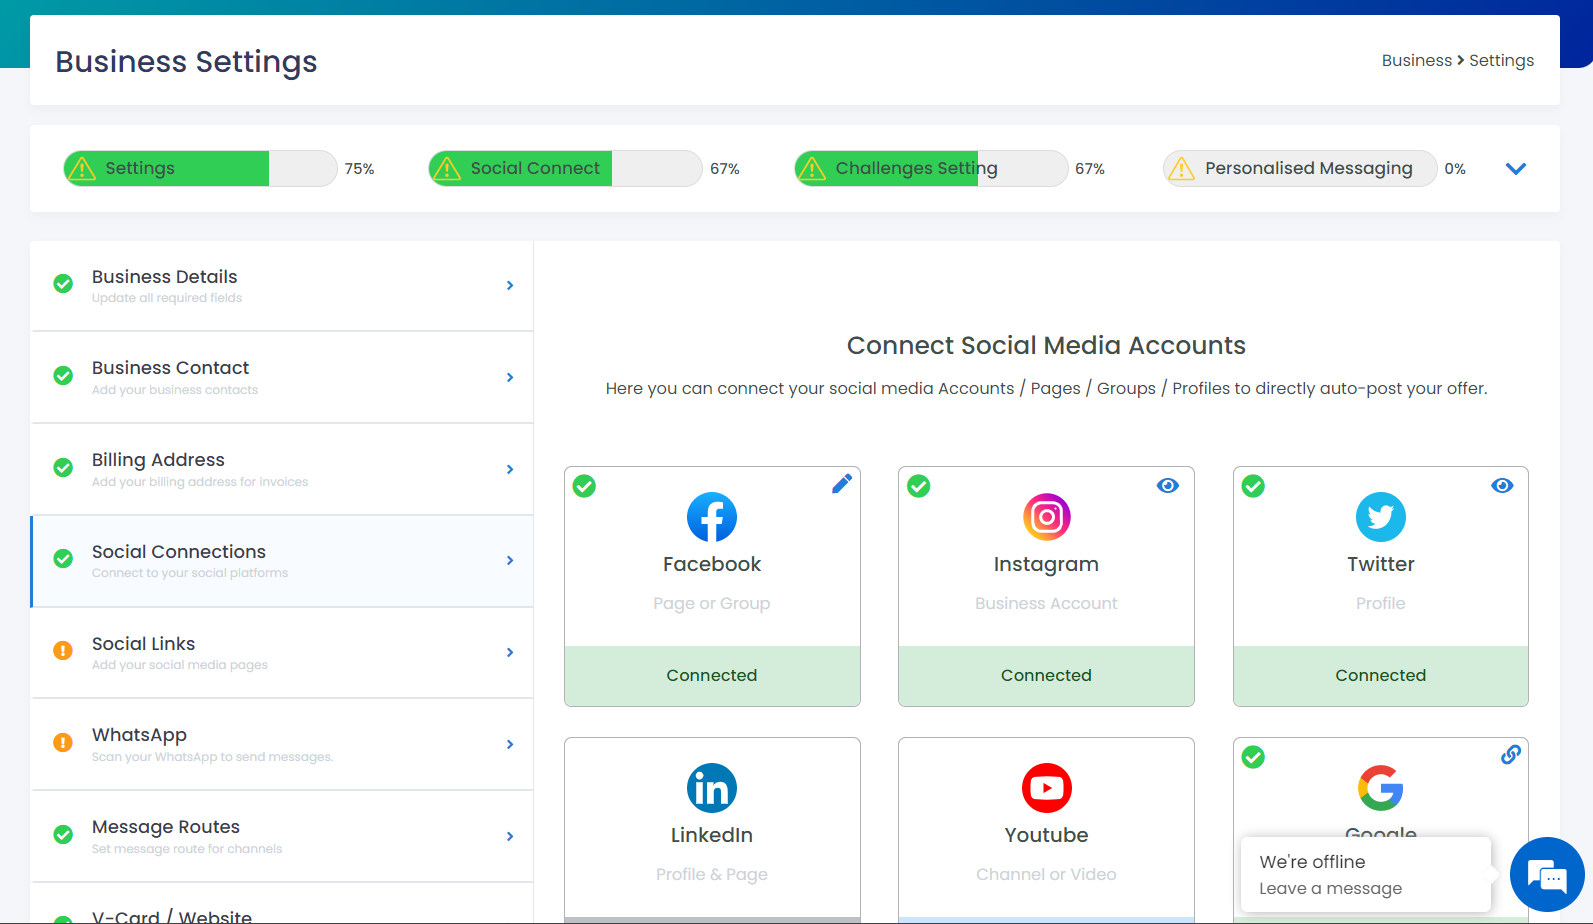
Task: Click the Settings breadcrumb link
Action: [1501, 61]
